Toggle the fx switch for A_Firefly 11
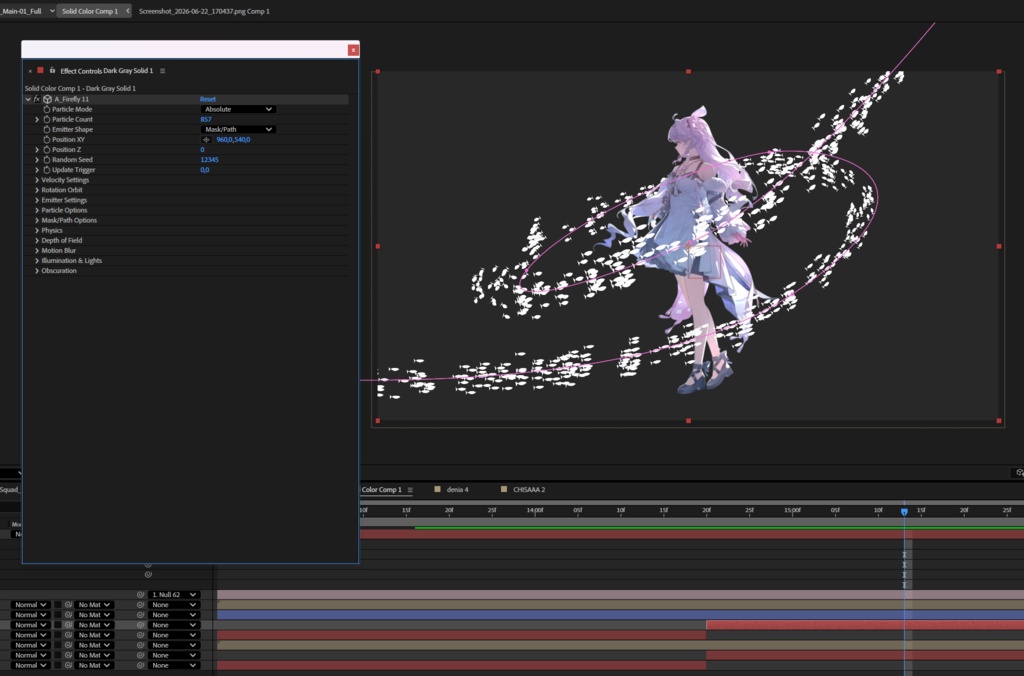Image resolution: width=1024 pixels, height=676 pixels. click(37, 99)
